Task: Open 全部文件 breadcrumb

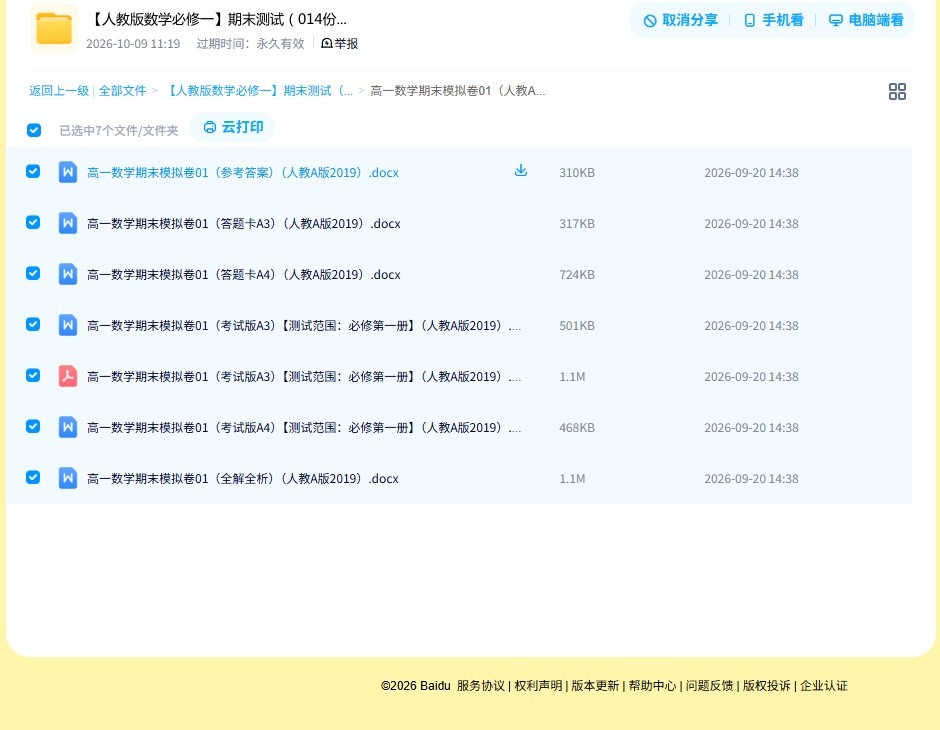Action: (x=122, y=91)
